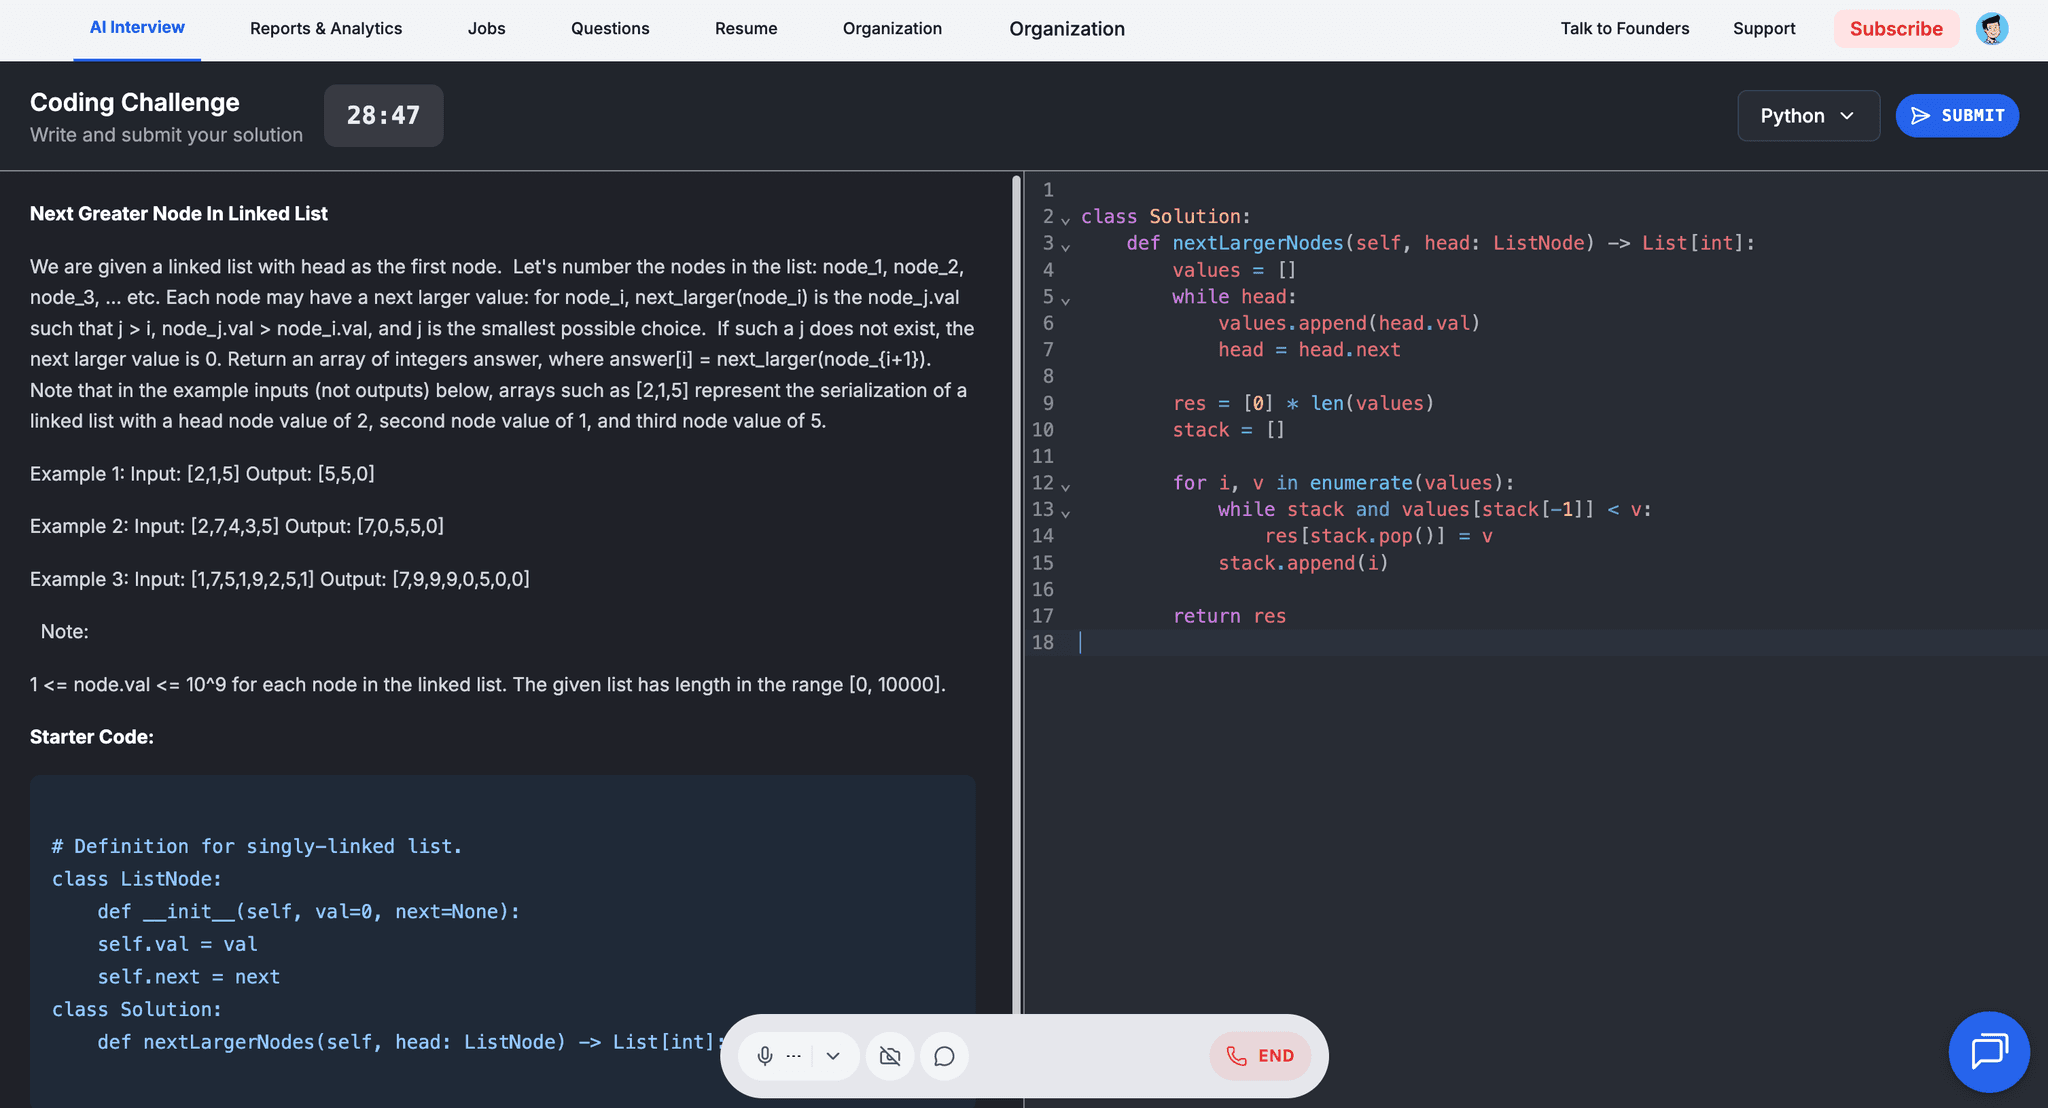Screen dimensions: 2048x1108
Task: Expand the microphone device selection chevron
Action: 833,1055
